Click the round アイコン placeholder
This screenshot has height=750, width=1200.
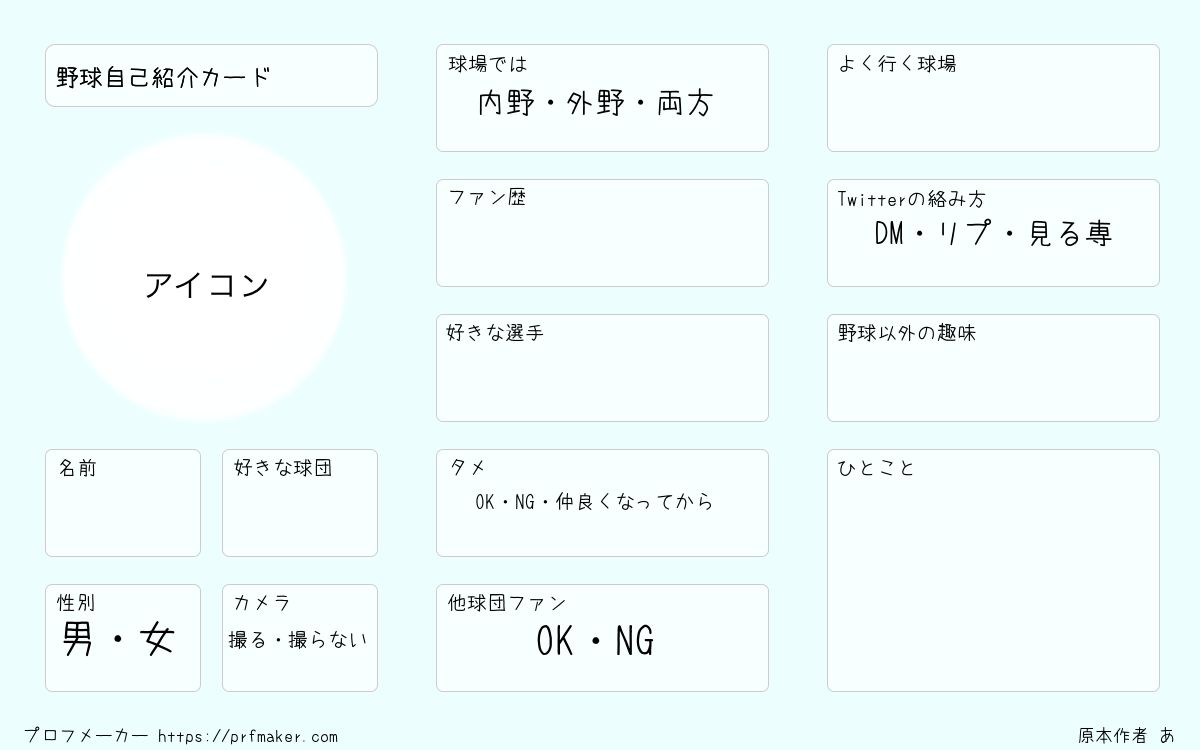tap(204, 277)
